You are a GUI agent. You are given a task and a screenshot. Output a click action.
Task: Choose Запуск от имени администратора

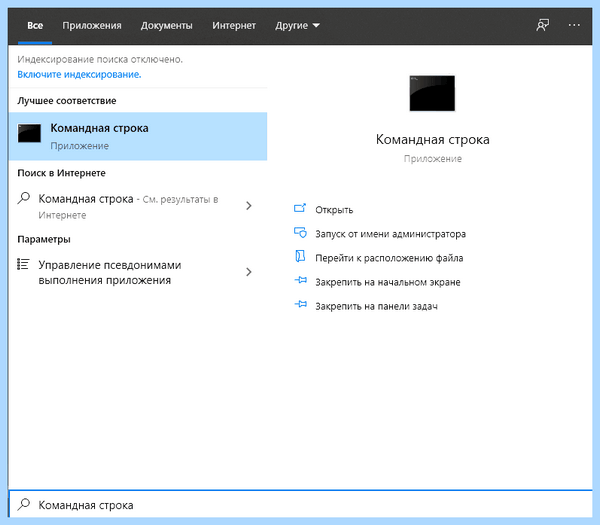pyautogui.click(x=390, y=234)
